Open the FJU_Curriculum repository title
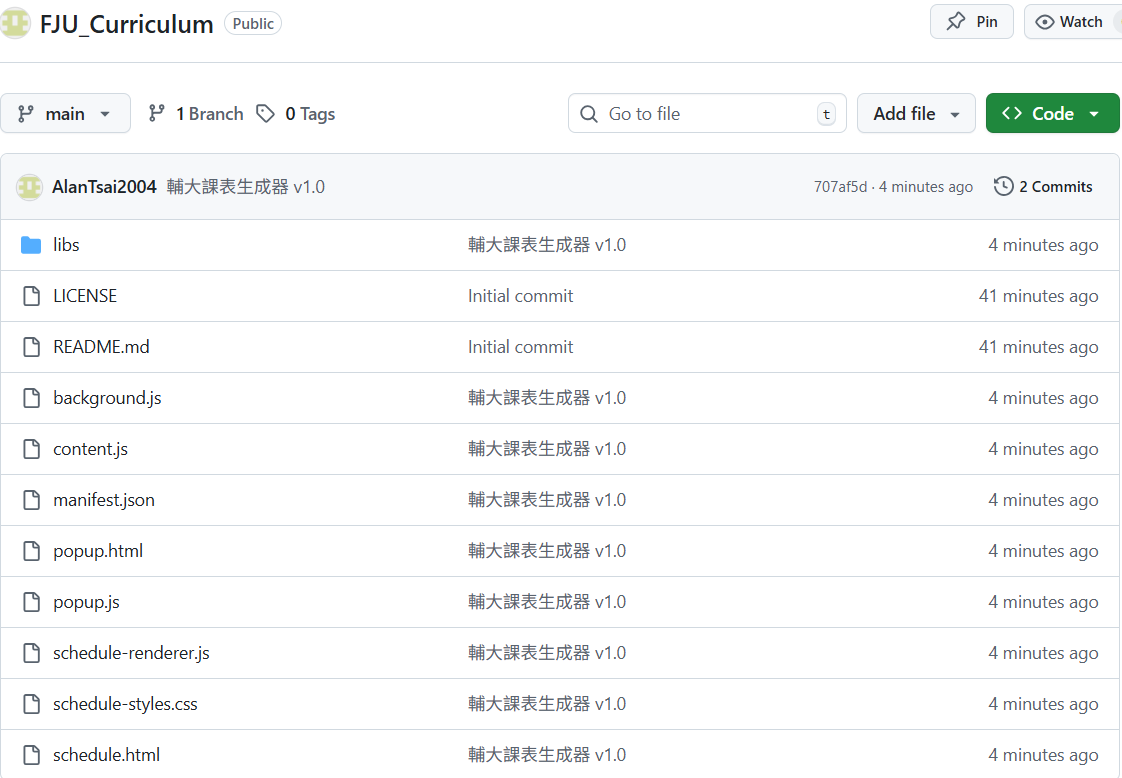Viewport: 1122px width, 778px height. [127, 24]
